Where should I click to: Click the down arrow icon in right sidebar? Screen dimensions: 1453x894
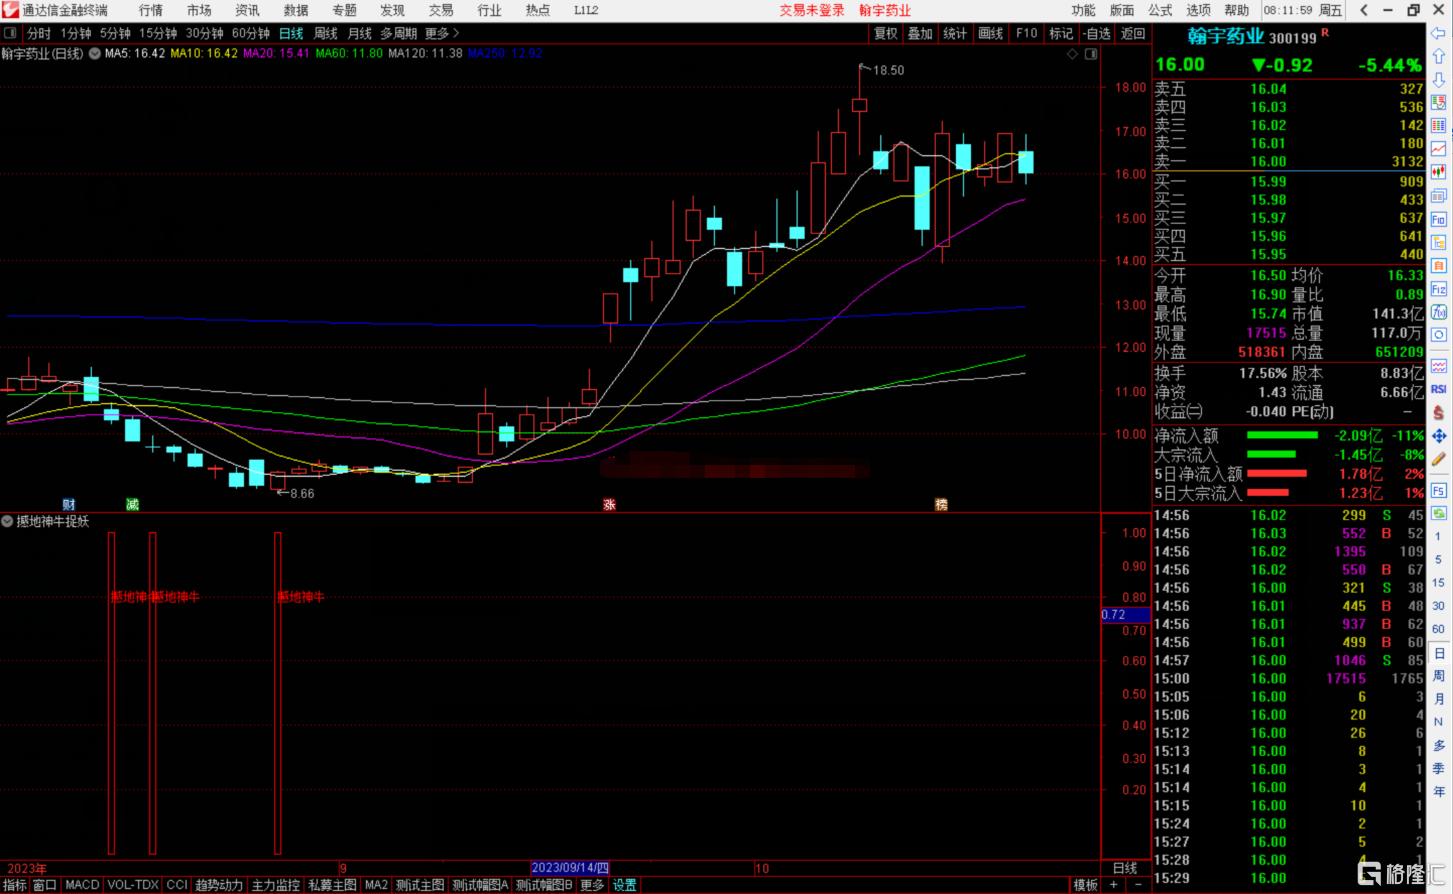pos(1439,79)
